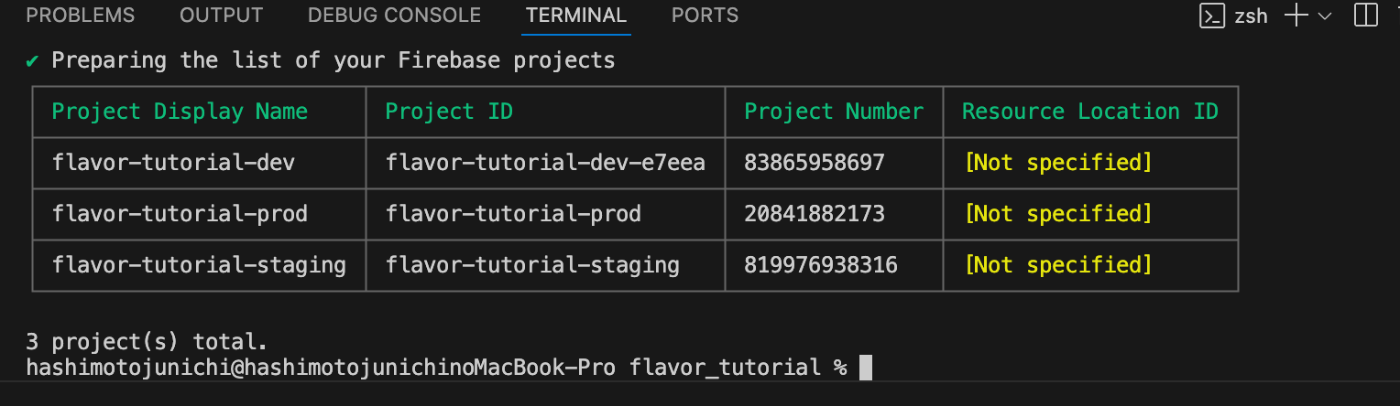Click project number 819976938316
This screenshot has height=406, width=1400.
[821, 265]
